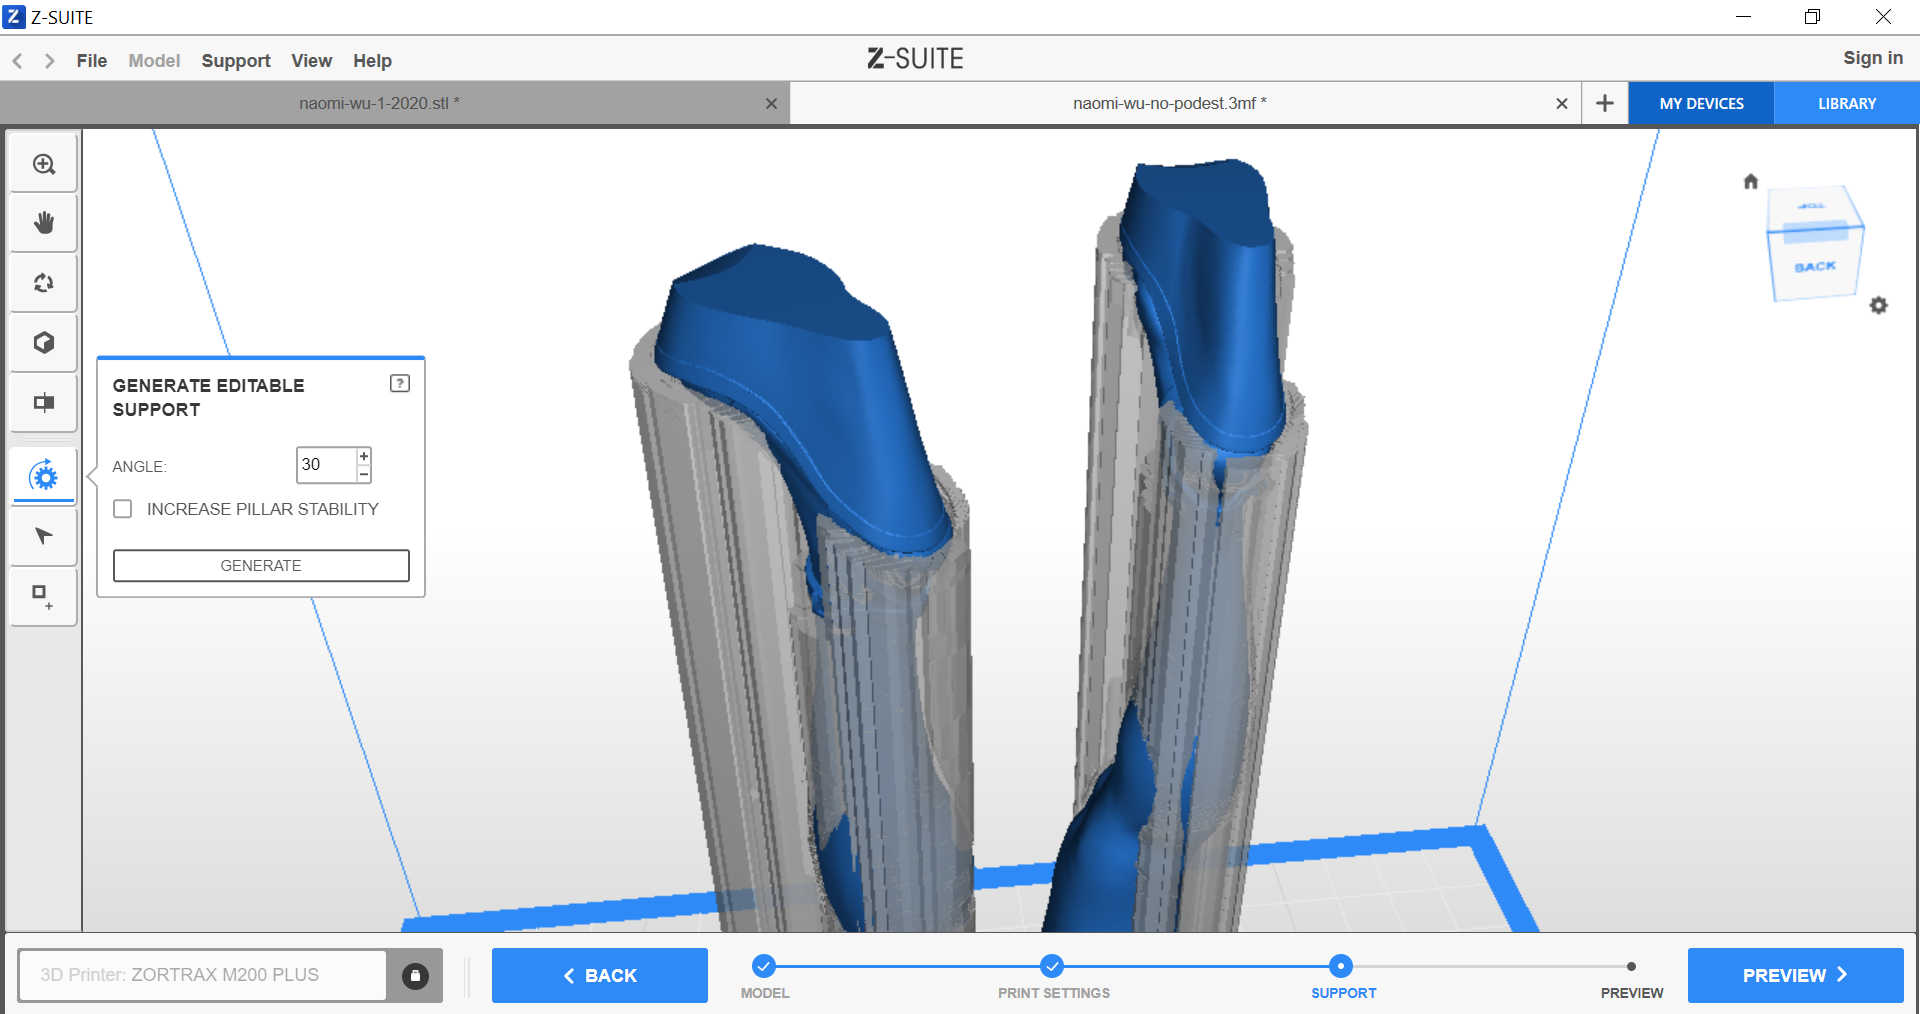Select the pan hand tool
Image resolution: width=1920 pixels, height=1014 pixels.
tap(44, 223)
